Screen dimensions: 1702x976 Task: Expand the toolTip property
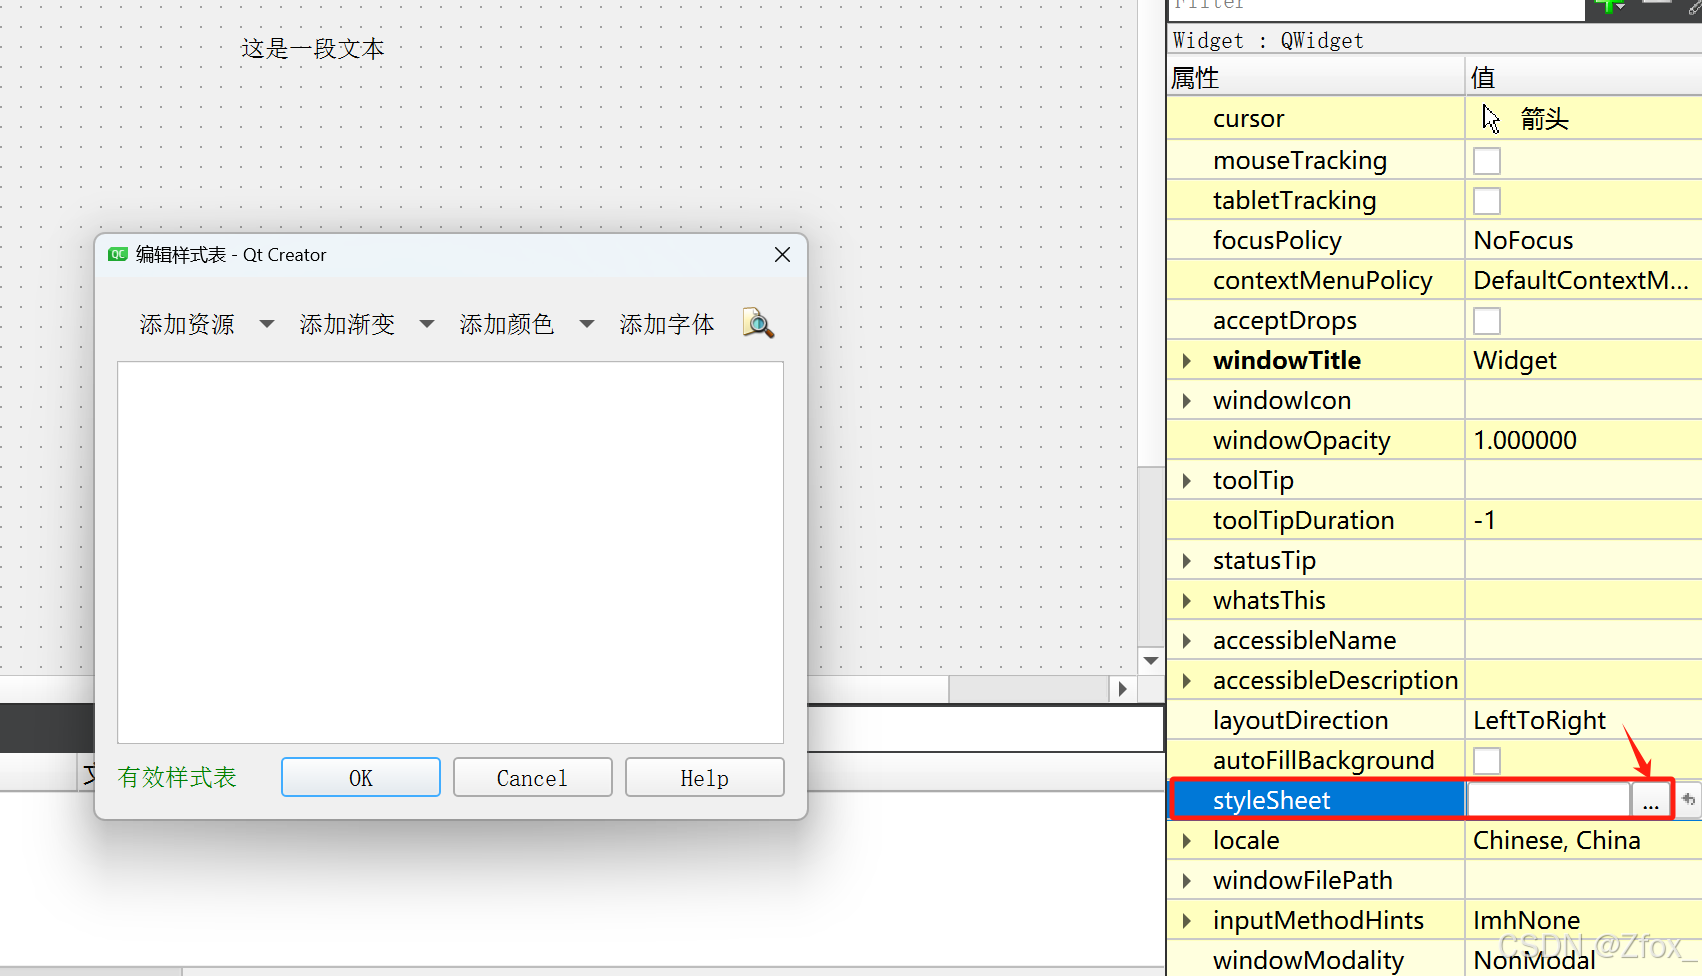pos(1187,480)
